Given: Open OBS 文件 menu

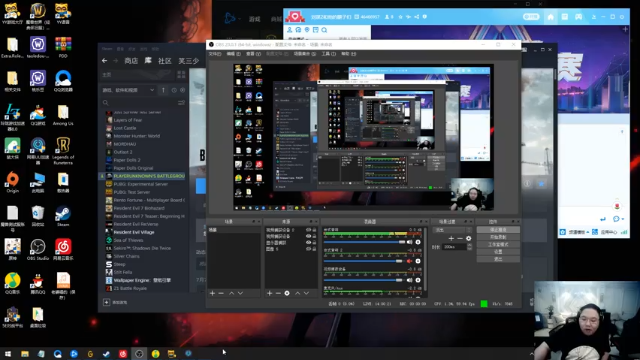Looking at the screenshot, I should [215, 54].
